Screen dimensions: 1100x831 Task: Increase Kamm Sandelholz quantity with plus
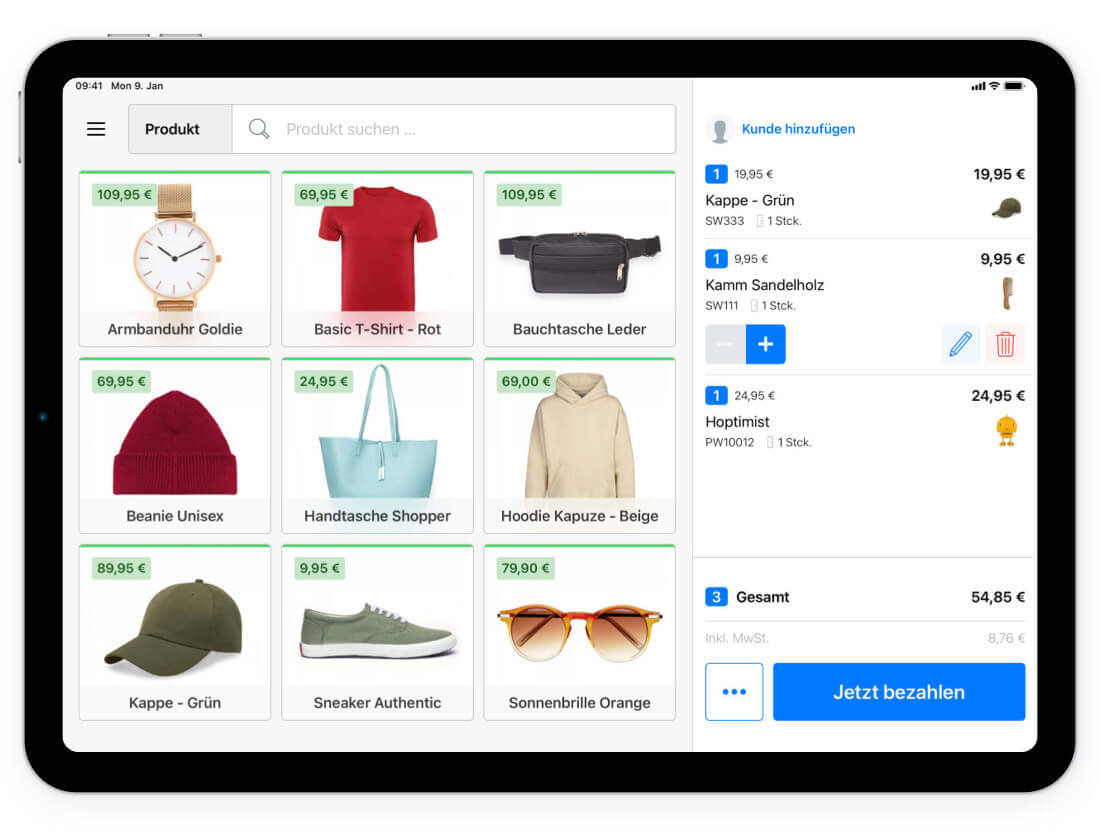click(x=765, y=344)
